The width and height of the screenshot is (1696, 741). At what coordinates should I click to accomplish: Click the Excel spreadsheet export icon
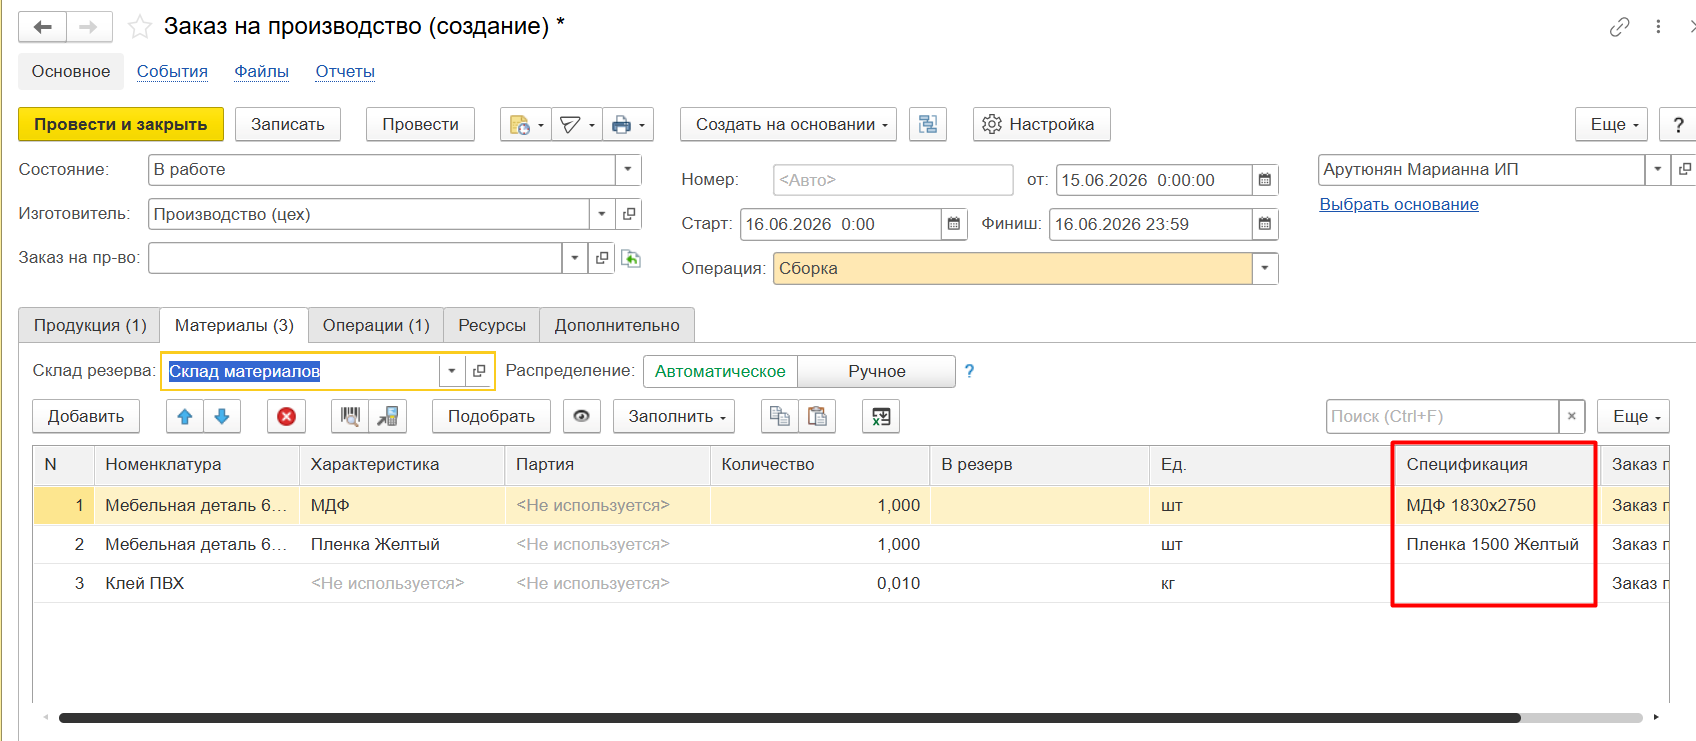point(881,416)
